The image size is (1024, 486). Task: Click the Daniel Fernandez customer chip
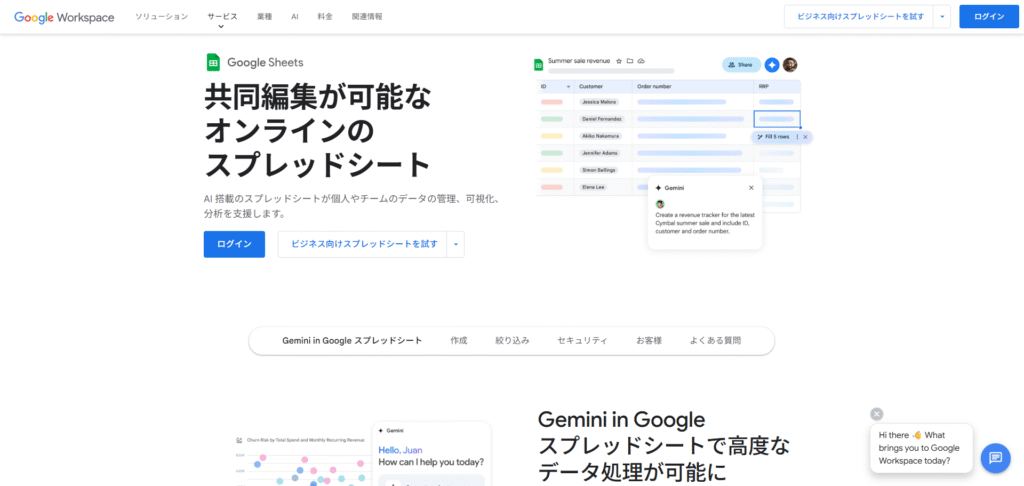(601, 119)
